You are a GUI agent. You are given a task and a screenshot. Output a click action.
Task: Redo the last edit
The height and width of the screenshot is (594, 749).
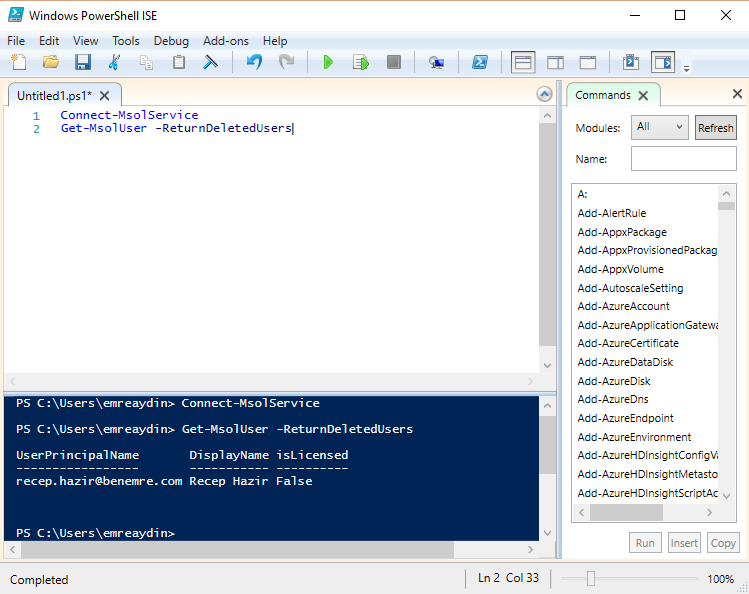(x=286, y=62)
